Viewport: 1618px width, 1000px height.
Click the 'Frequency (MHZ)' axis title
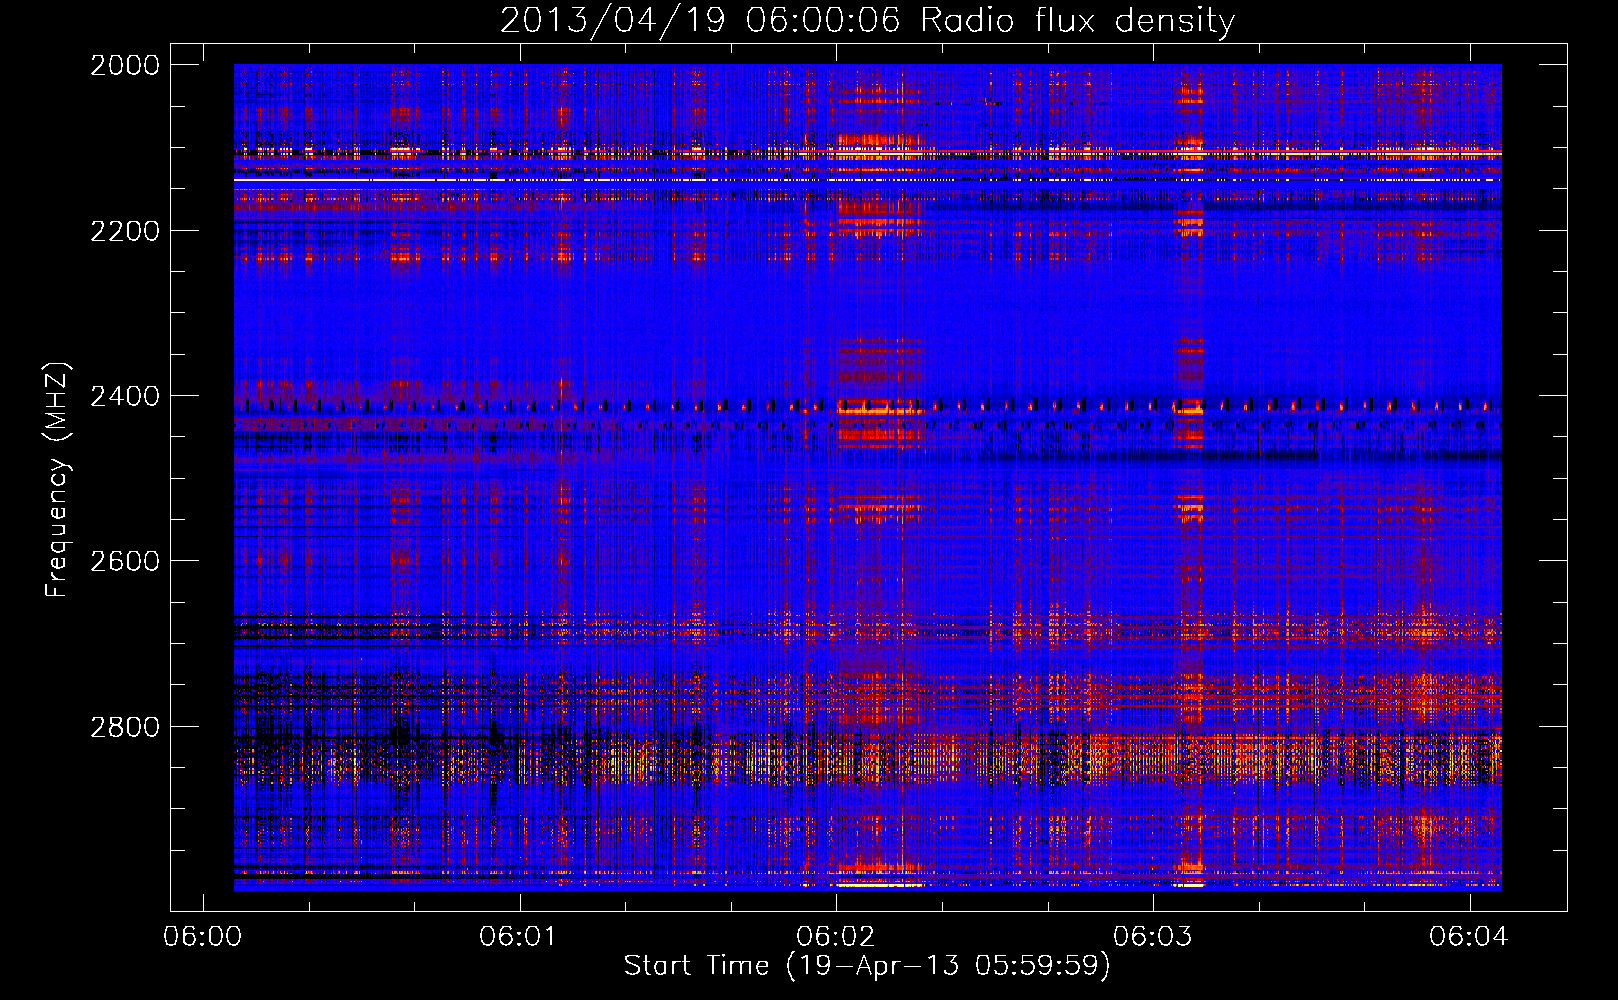58,479
